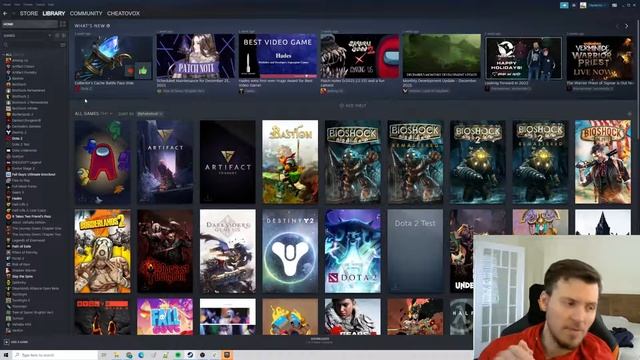Open the Fall Guys game tile
The image size is (640, 360).
click(165, 317)
